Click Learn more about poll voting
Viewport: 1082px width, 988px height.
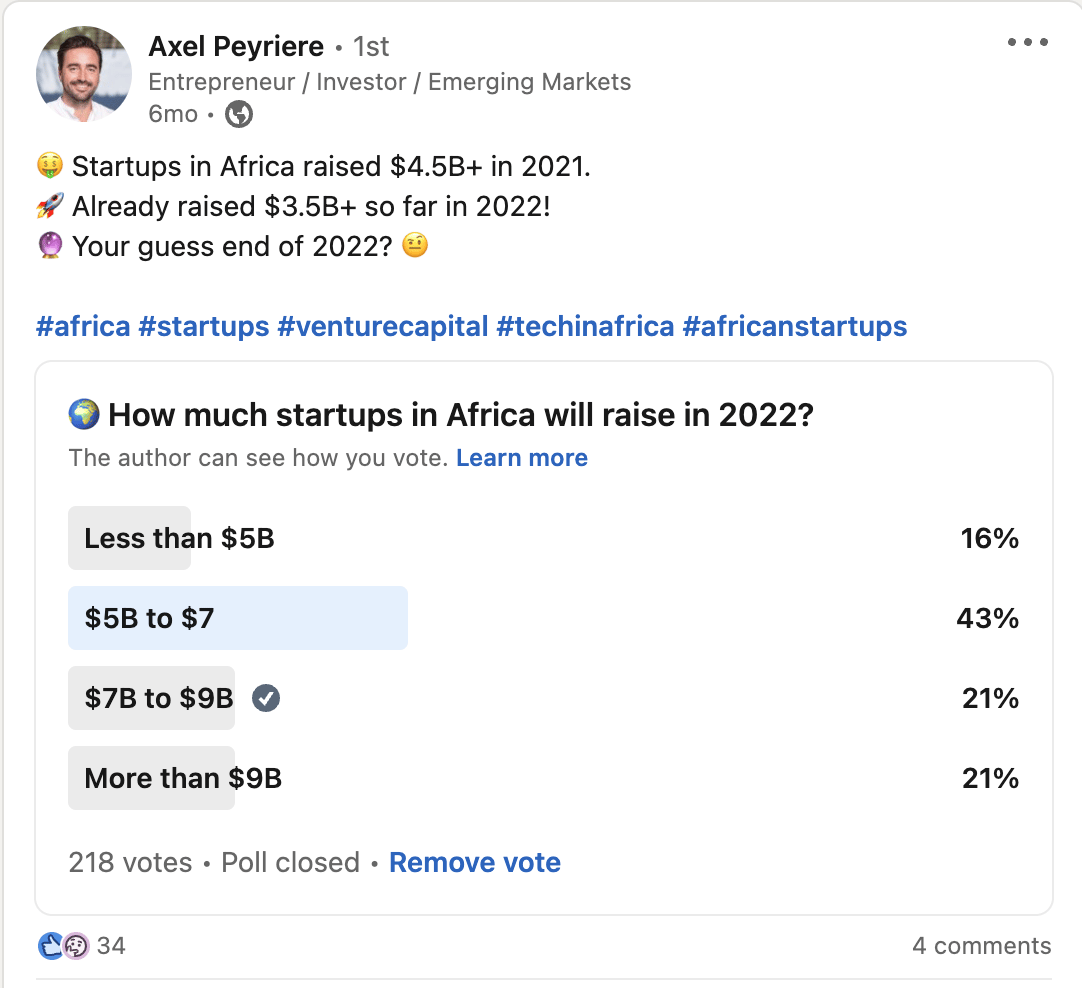[521, 458]
